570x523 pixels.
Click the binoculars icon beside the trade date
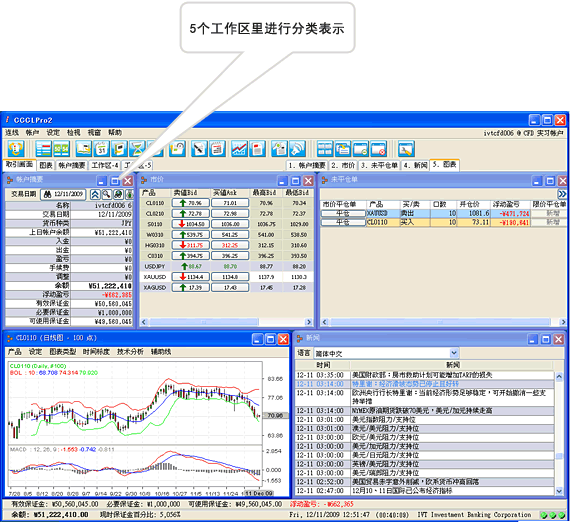click(x=47, y=194)
